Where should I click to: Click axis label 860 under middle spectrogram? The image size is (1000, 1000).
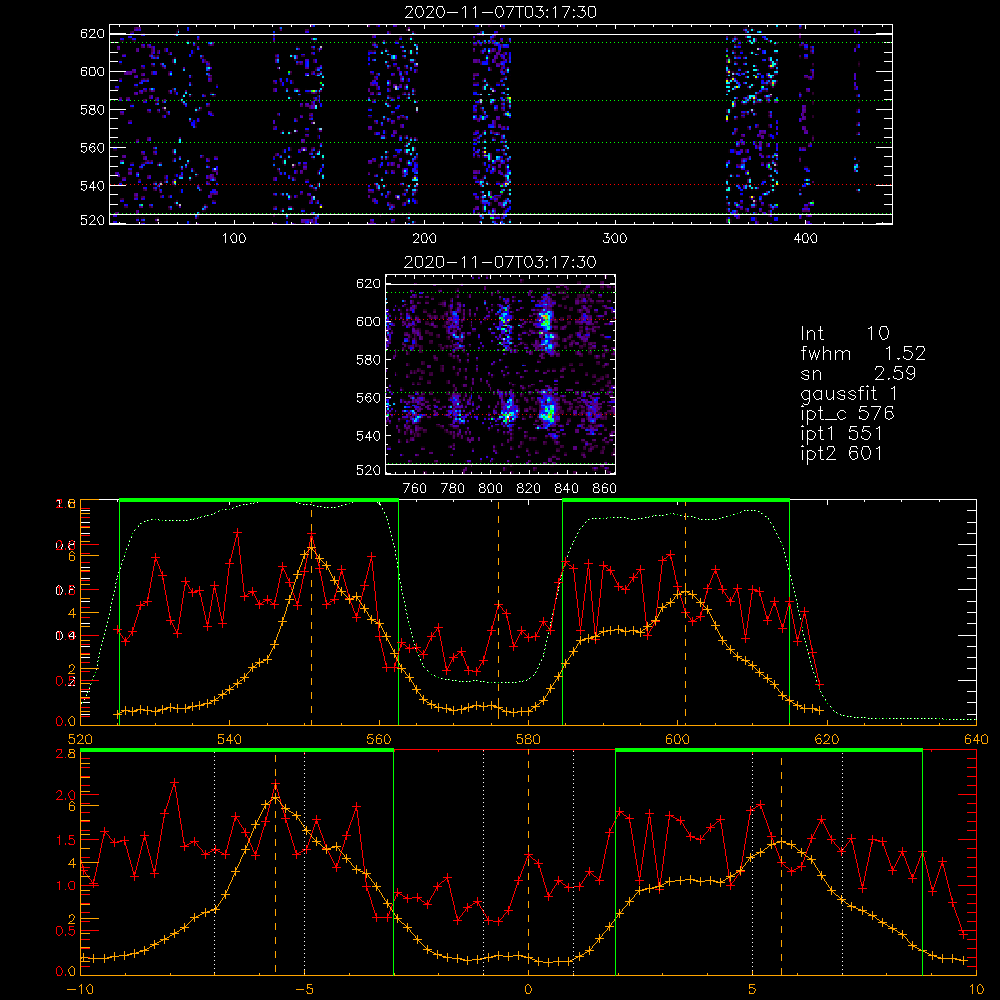604,489
